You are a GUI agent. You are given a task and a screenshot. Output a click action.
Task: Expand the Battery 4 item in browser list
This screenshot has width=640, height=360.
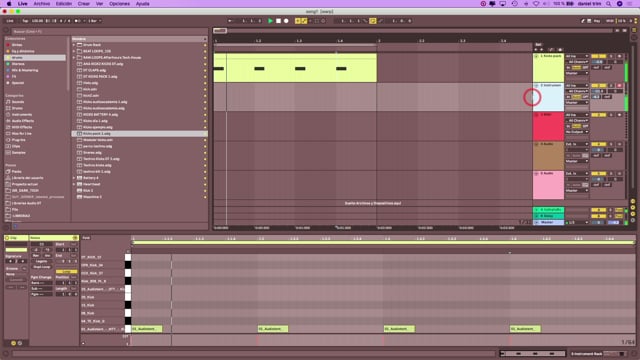[74, 178]
